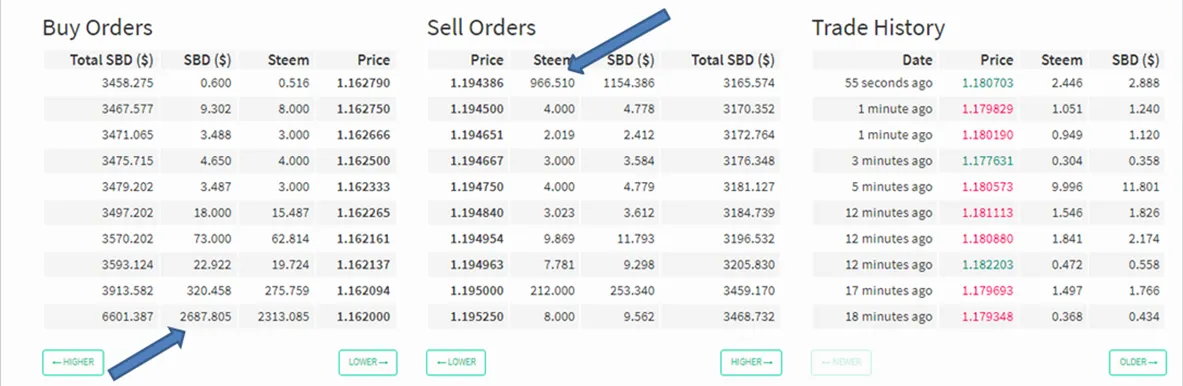1183x386 pixels.
Task: Click the HIGHER button under Buy Orders
Action: point(72,362)
